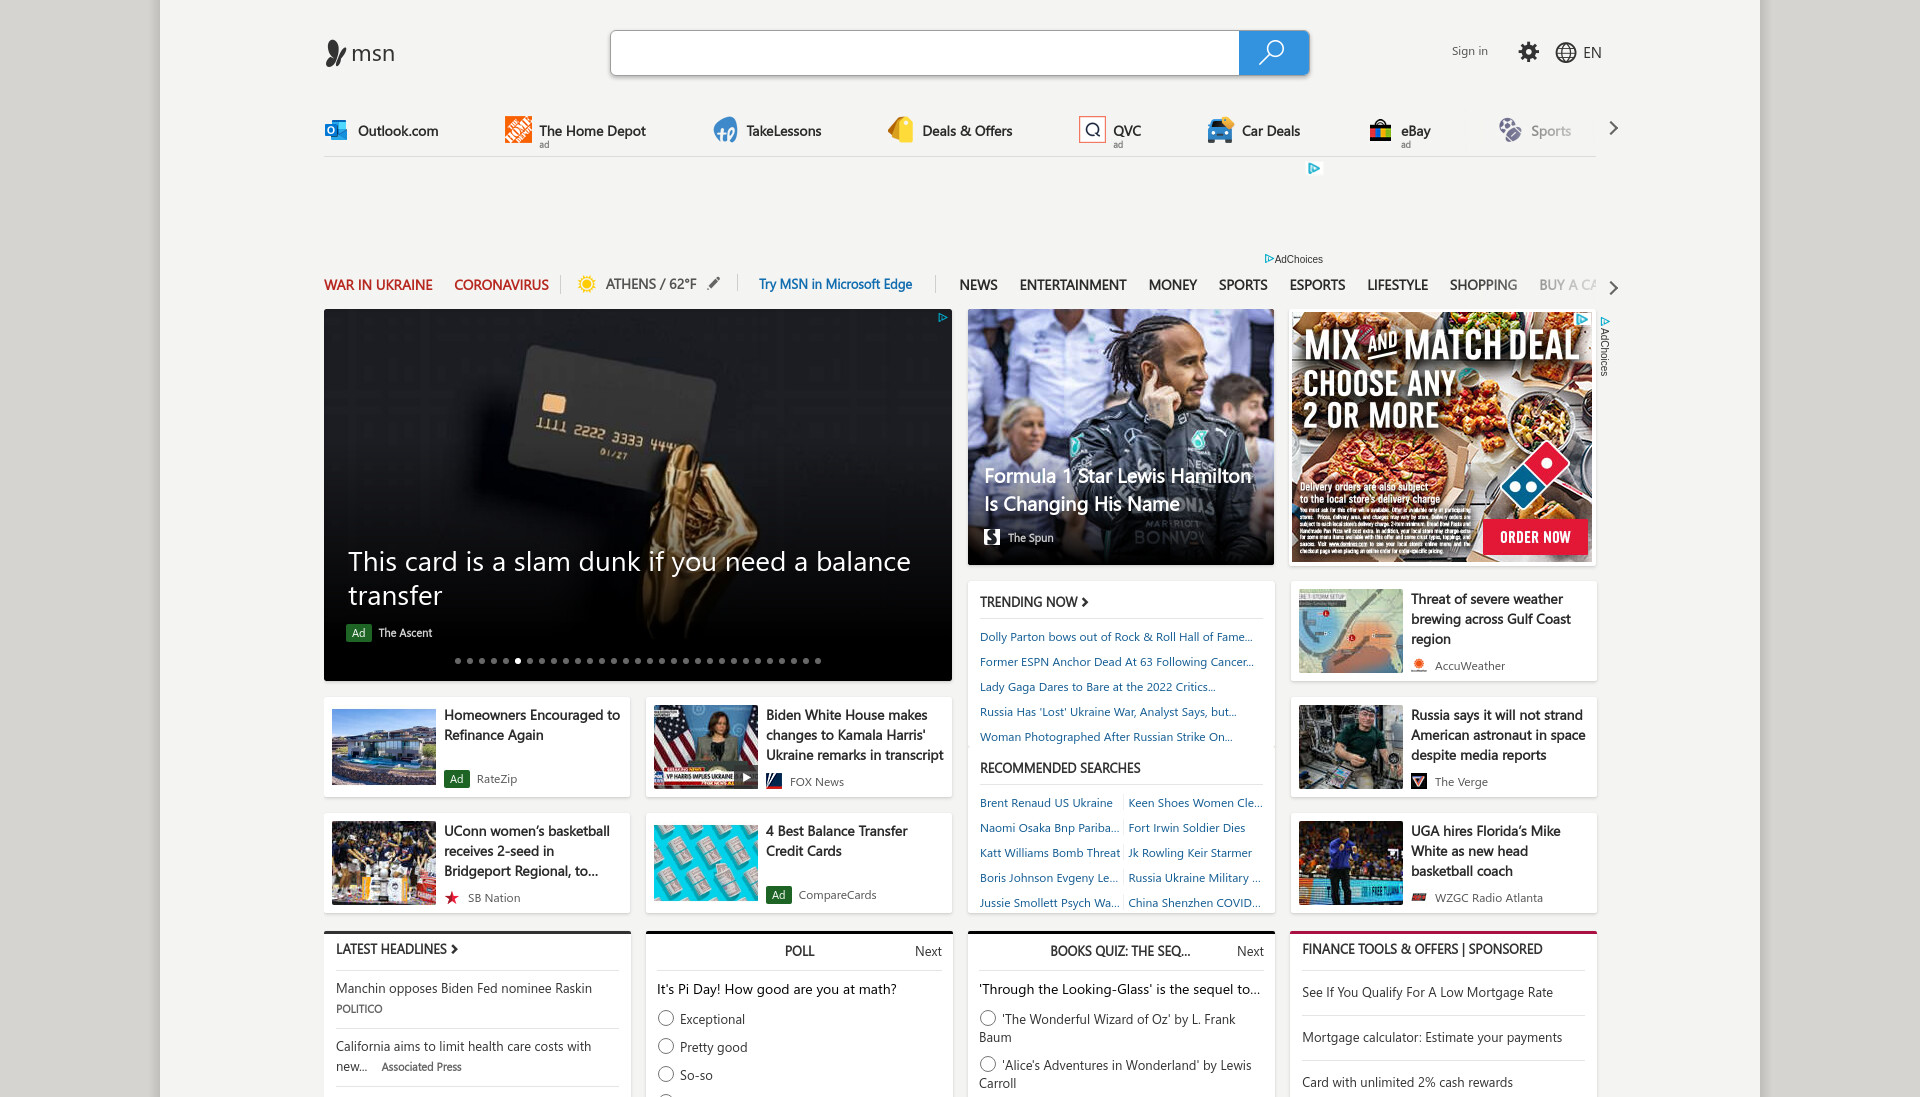
Task: Select the So-so poll option
Action: click(x=666, y=1074)
